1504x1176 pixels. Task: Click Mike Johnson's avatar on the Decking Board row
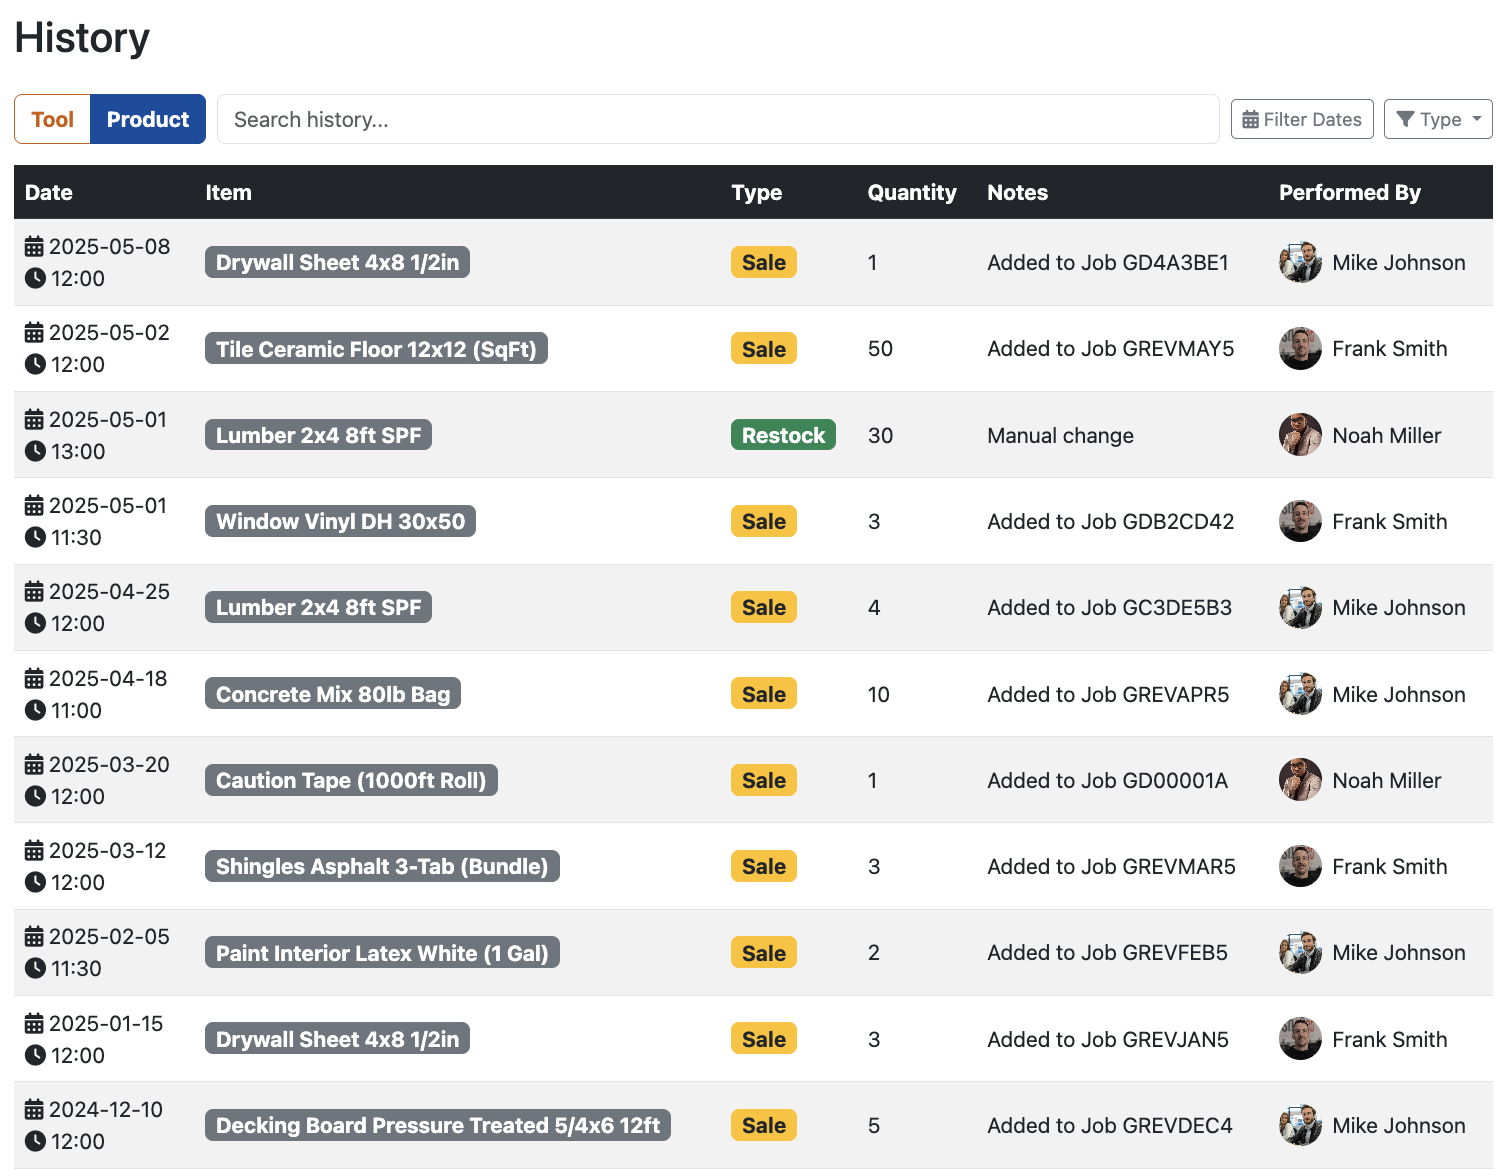pyautogui.click(x=1300, y=1125)
